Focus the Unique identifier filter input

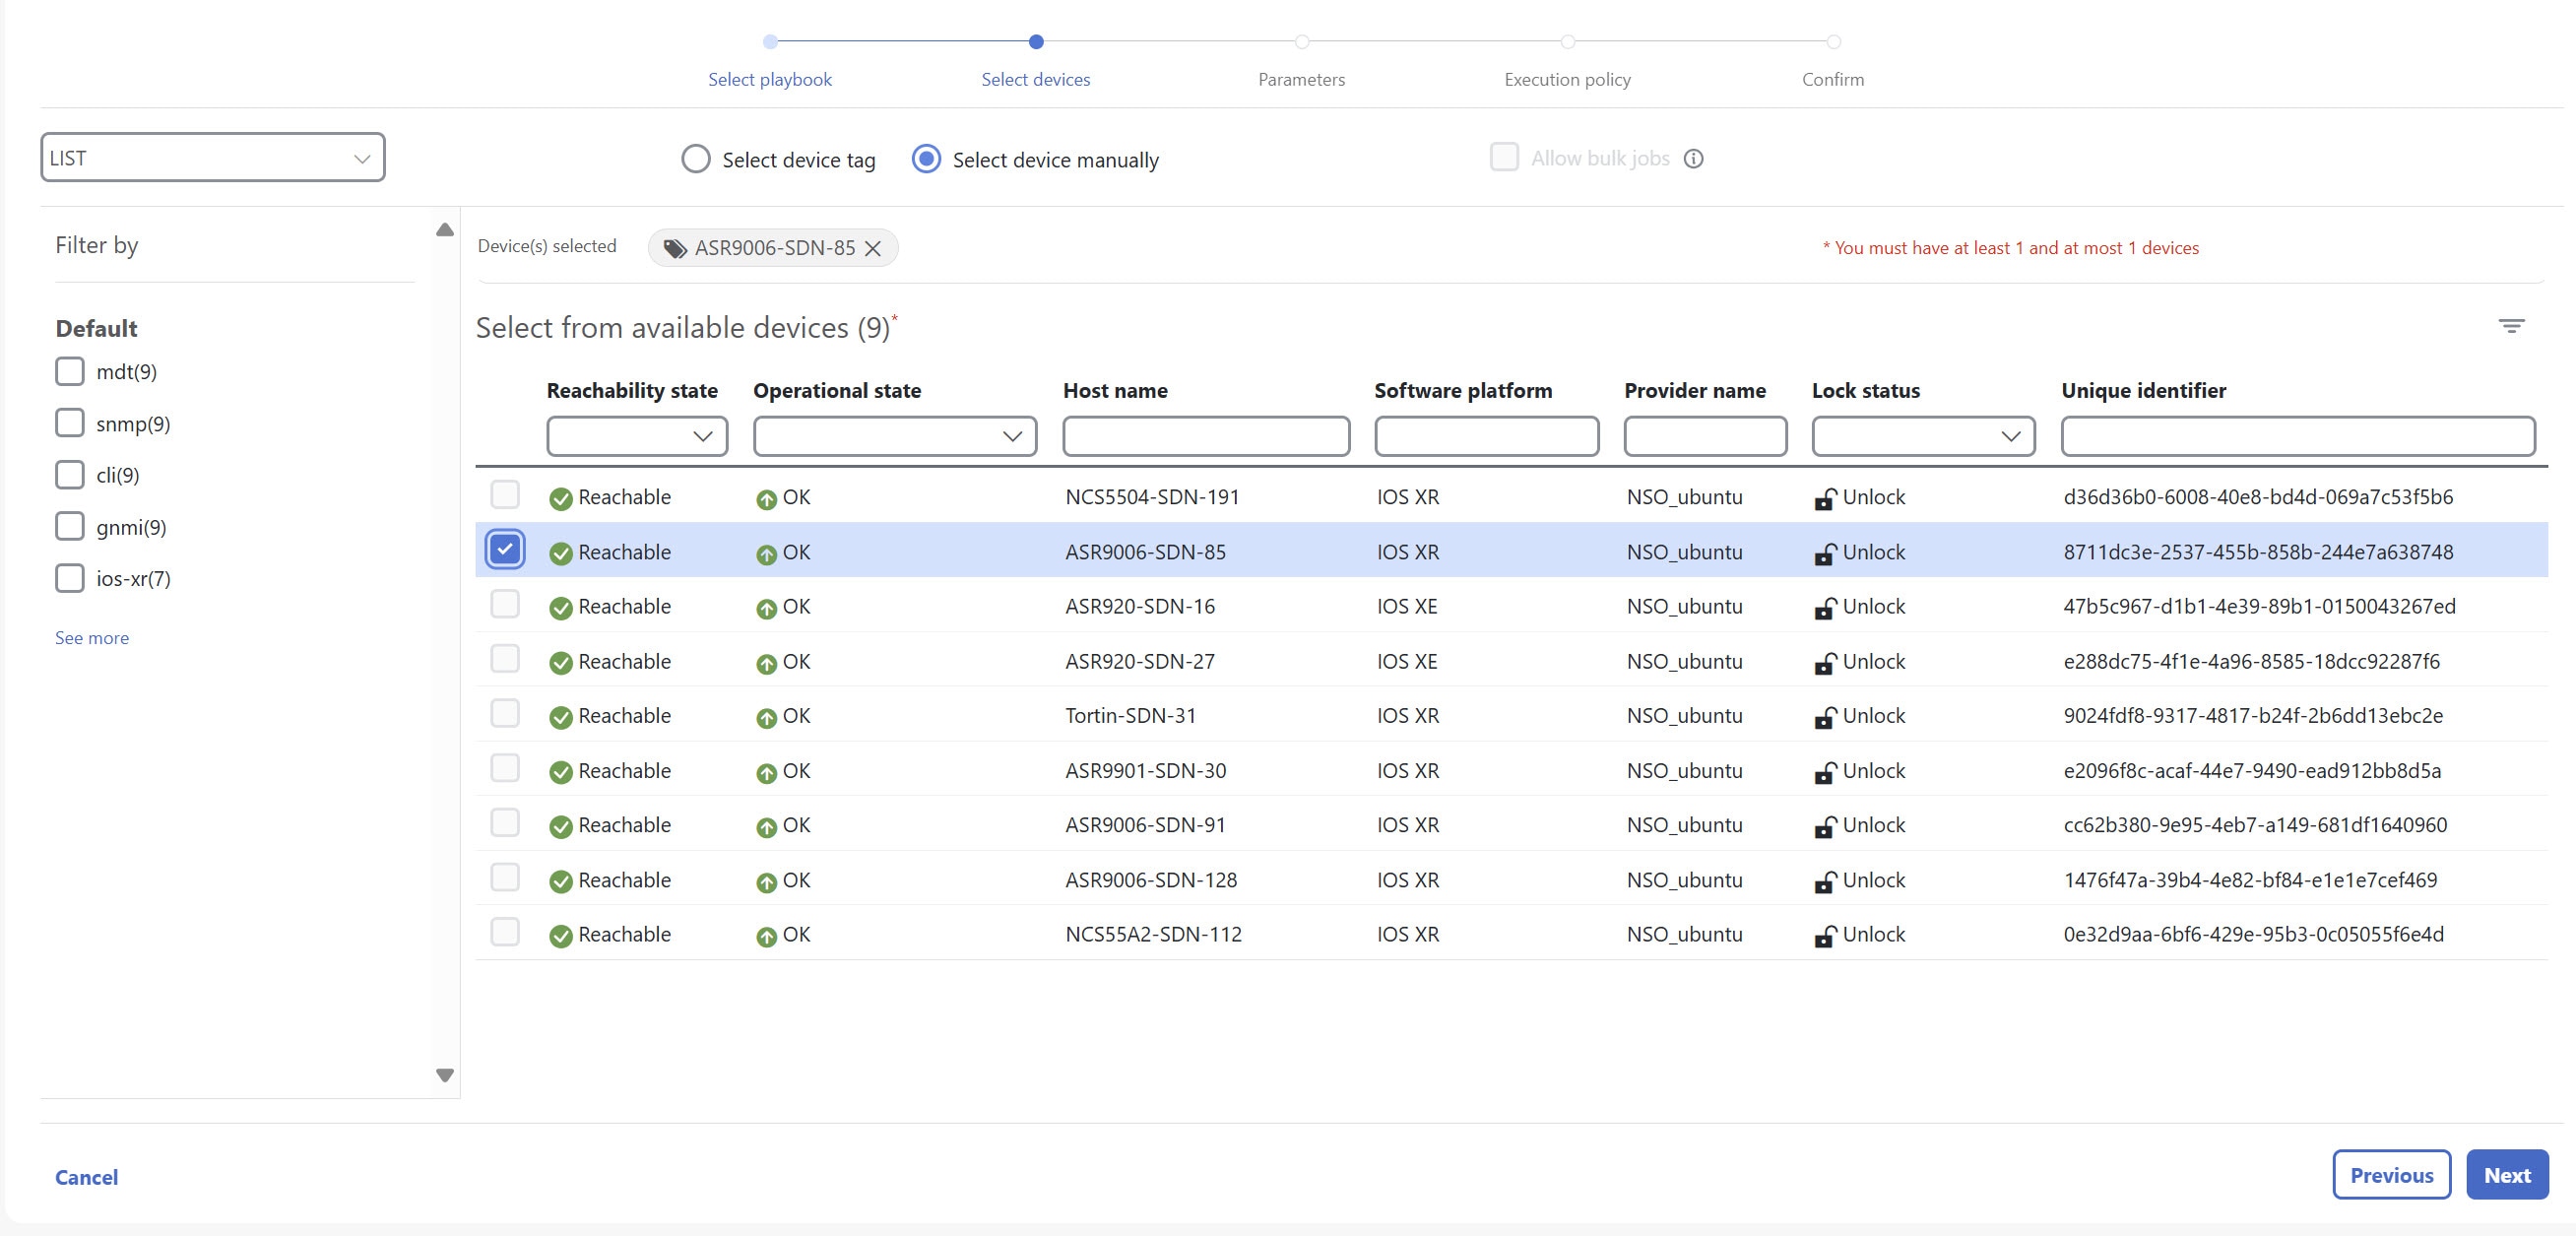tap(2298, 436)
